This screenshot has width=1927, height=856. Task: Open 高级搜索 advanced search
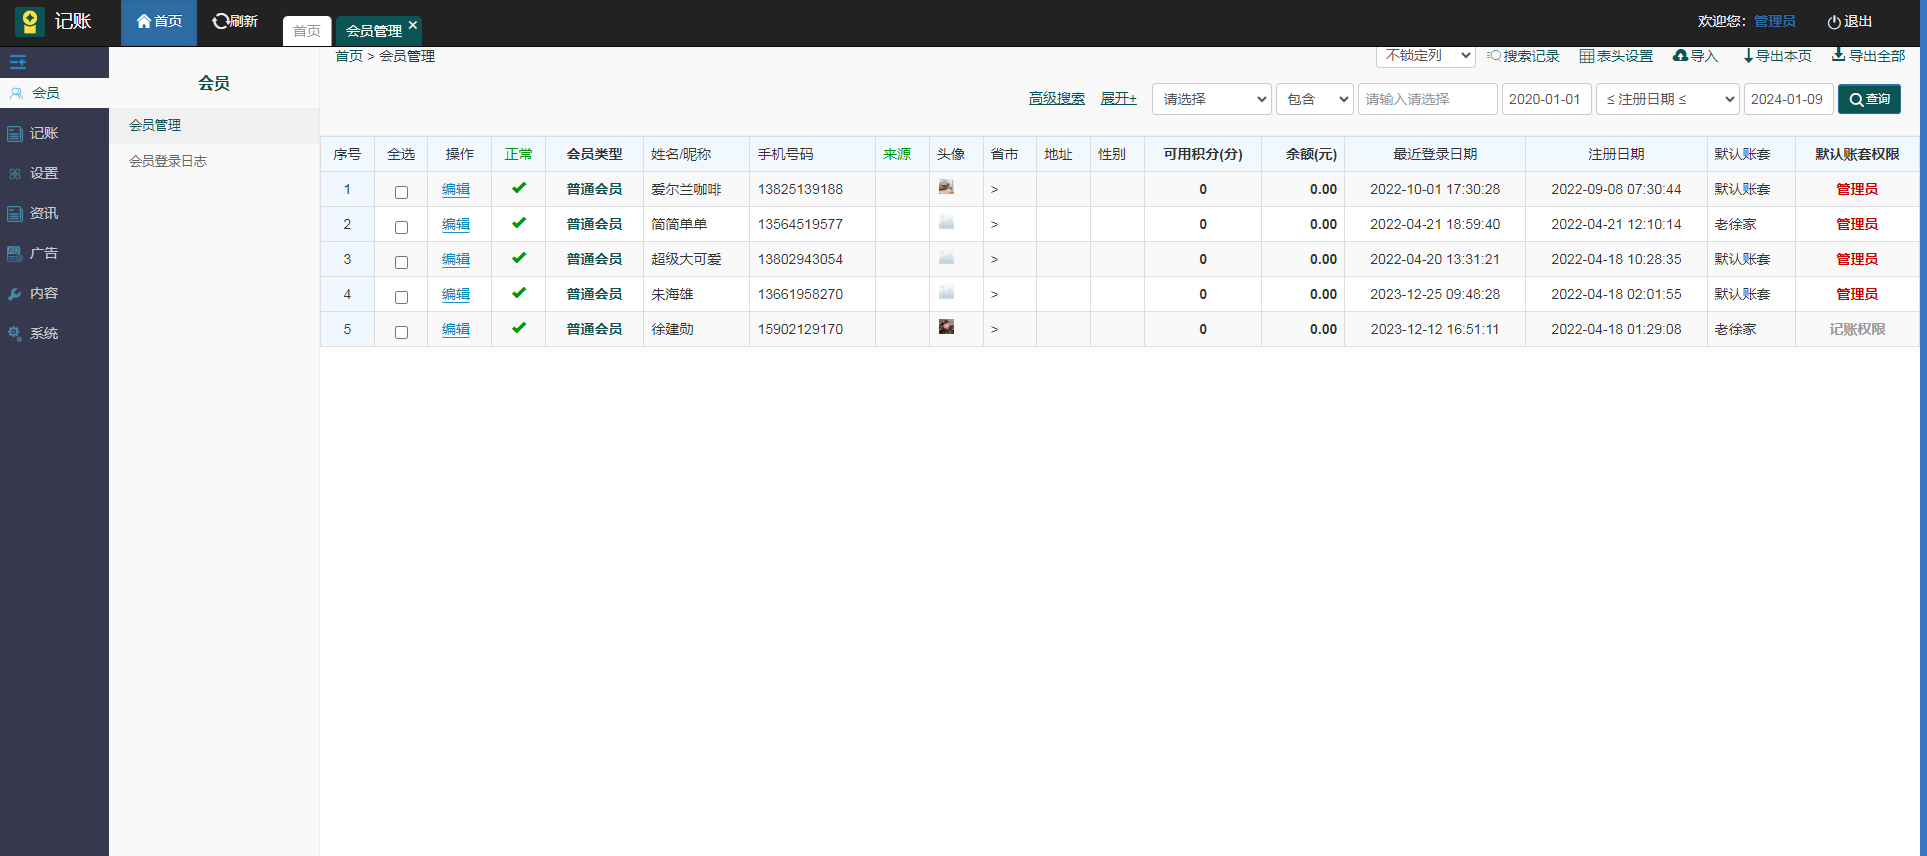coord(1057,98)
